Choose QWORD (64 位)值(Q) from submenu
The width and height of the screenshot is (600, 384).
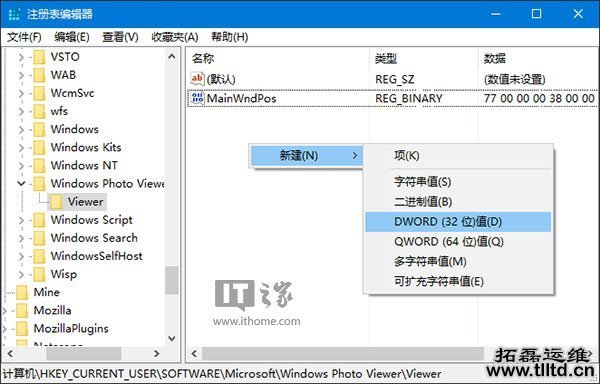[458, 242]
